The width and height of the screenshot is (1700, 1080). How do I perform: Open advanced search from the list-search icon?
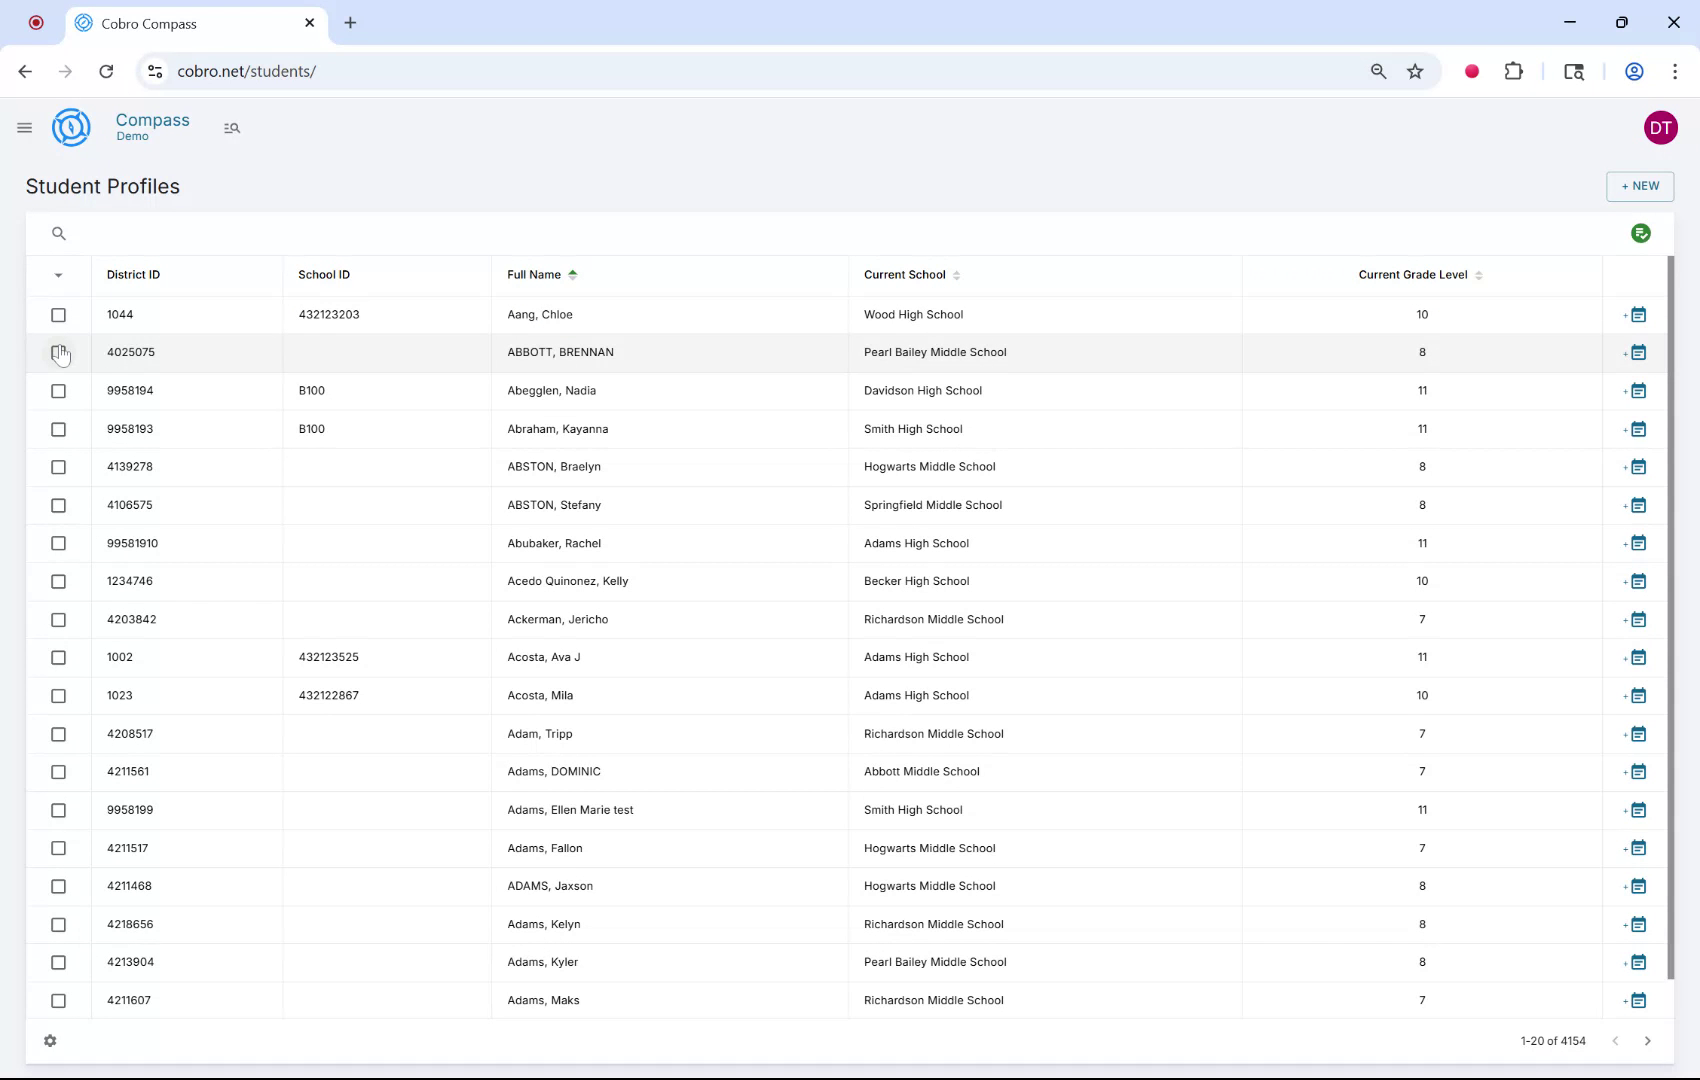(x=231, y=128)
